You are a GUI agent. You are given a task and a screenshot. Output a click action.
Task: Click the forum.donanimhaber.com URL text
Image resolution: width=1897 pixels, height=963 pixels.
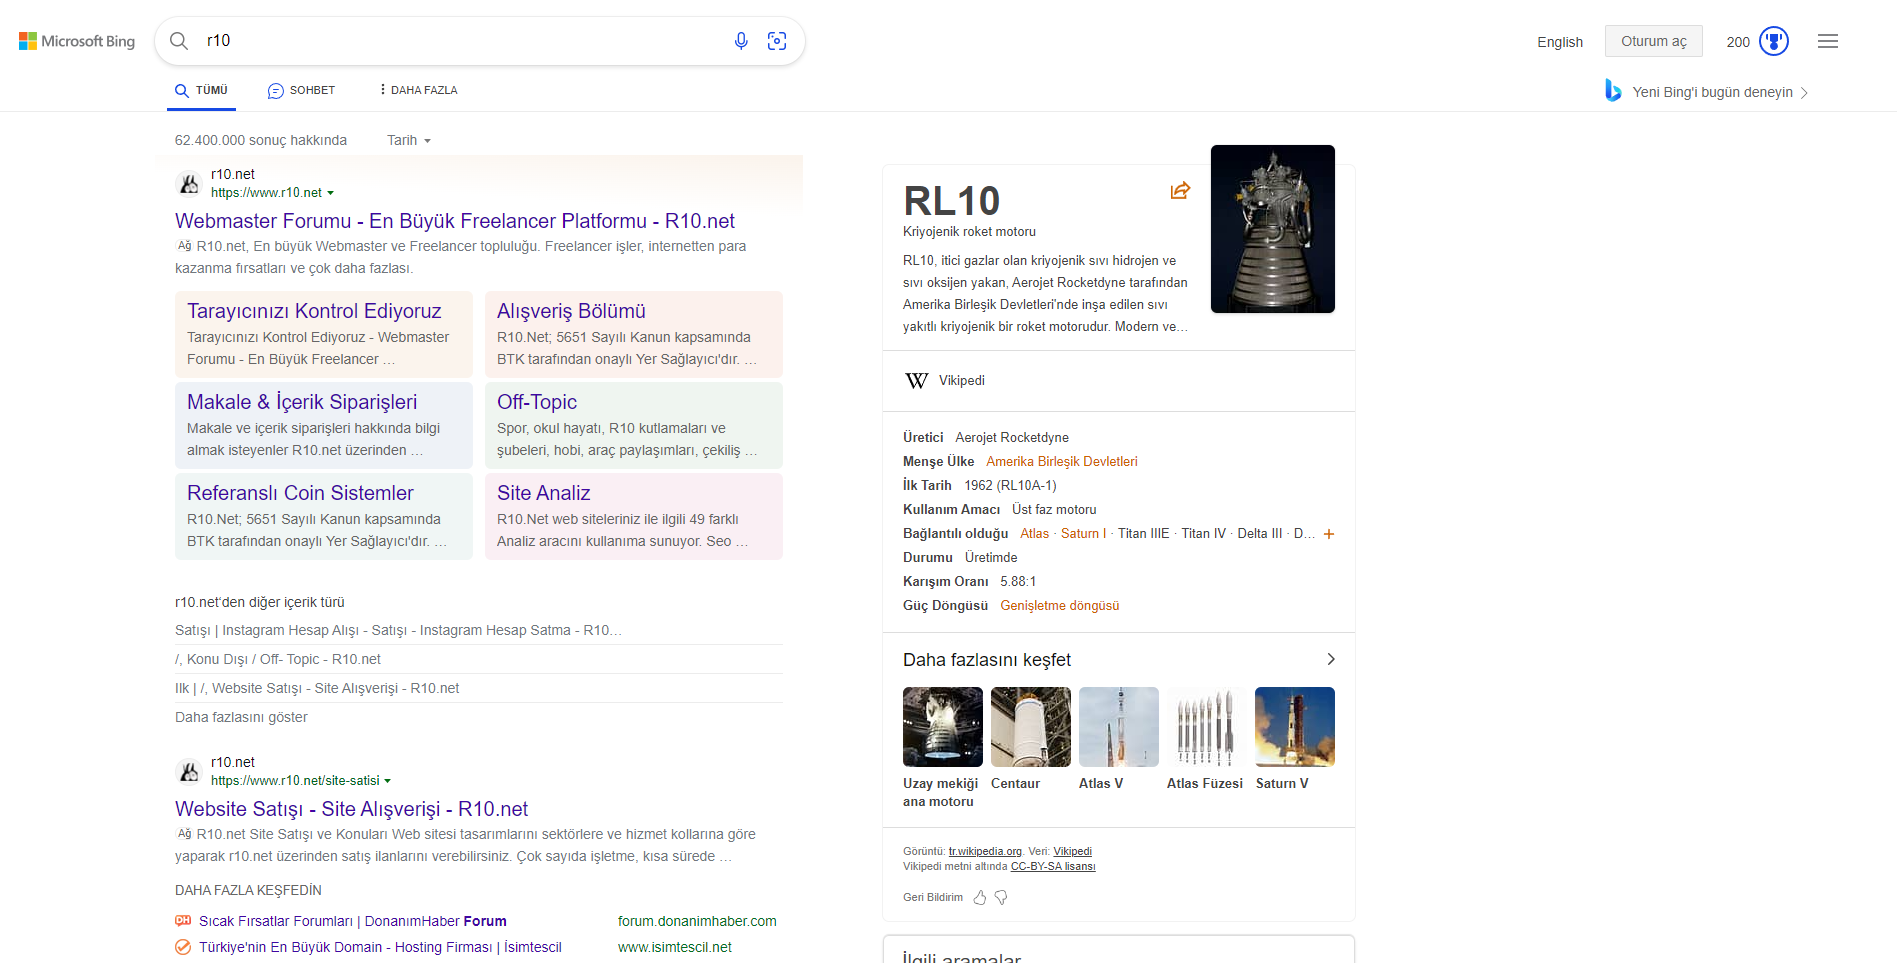click(697, 921)
